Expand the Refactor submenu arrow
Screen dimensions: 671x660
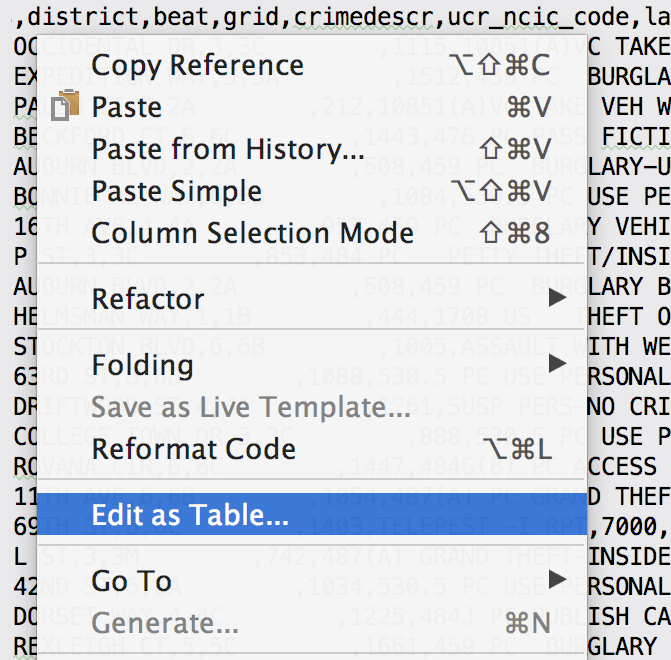(x=558, y=298)
